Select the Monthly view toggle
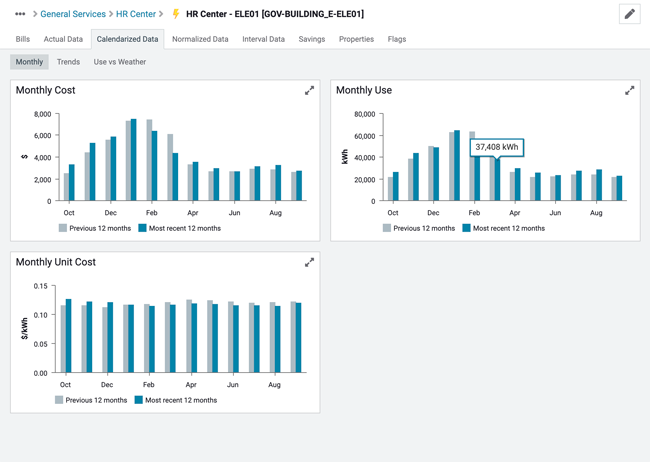Screen dimensions: 650x462 point(29,62)
